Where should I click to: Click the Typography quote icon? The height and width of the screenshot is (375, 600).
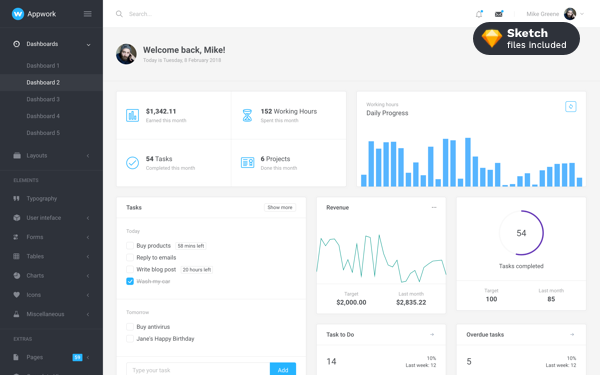[x=16, y=199]
